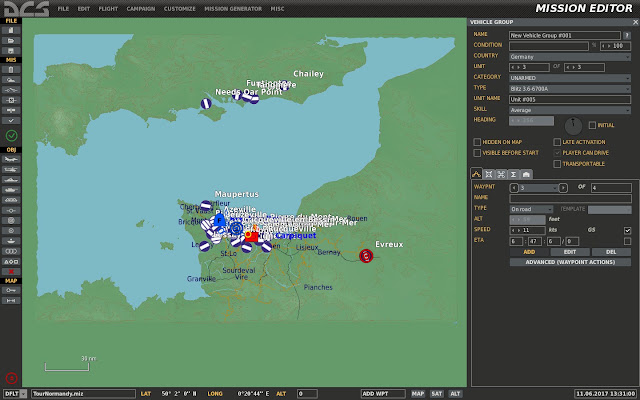Click the Advanced (Waypoint Actions) button
The height and width of the screenshot is (400, 640).
pos(570,262)
